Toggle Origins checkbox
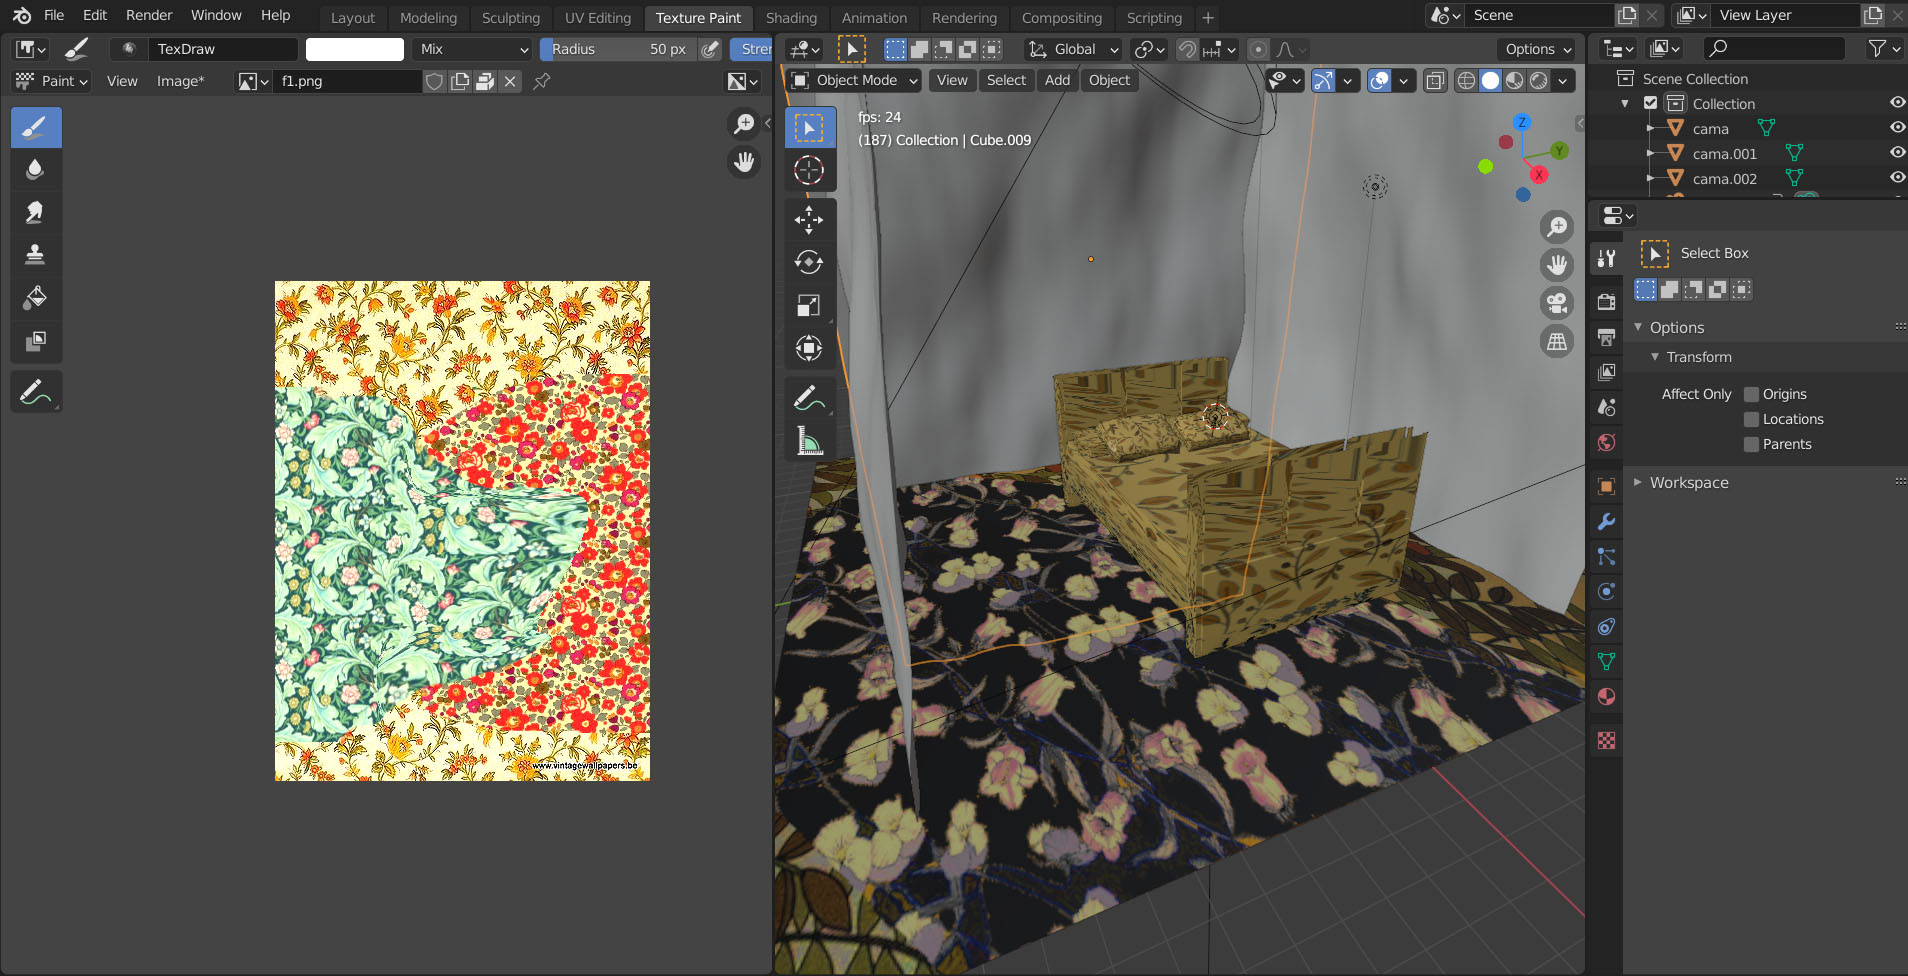This screenshot has height=976, width=1908. tap(1751, 394)
